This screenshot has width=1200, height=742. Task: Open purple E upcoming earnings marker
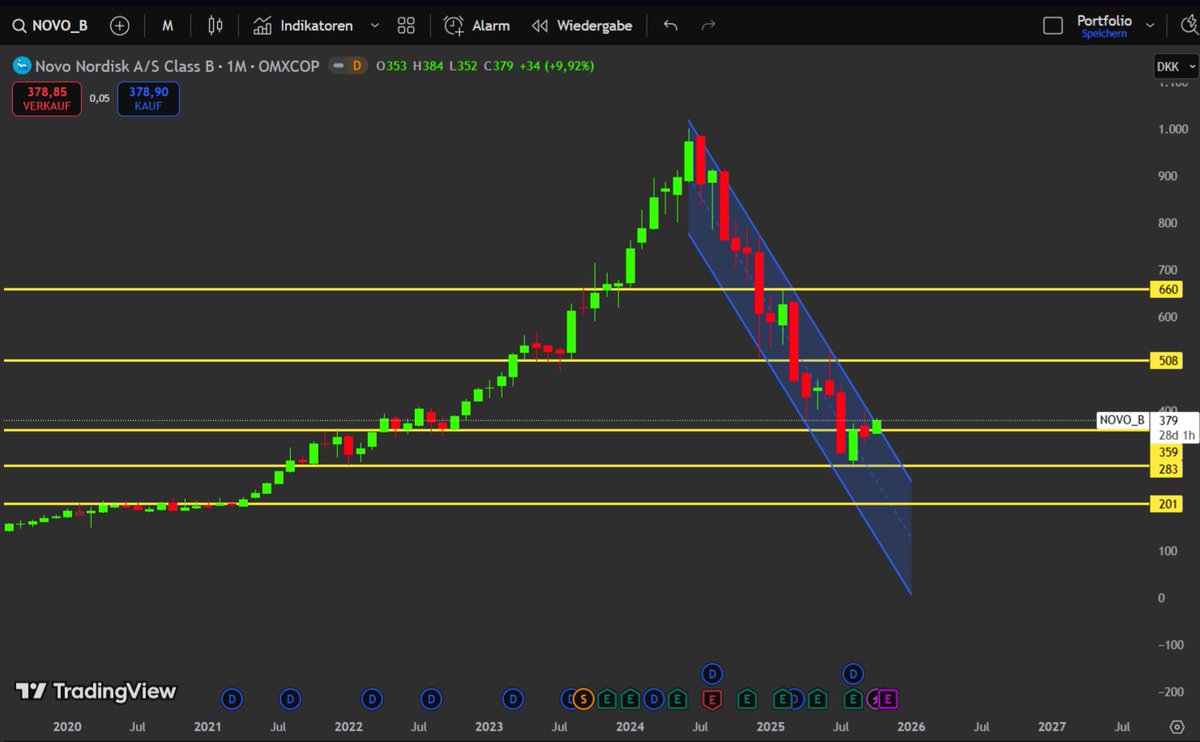[x=887, y=698]
